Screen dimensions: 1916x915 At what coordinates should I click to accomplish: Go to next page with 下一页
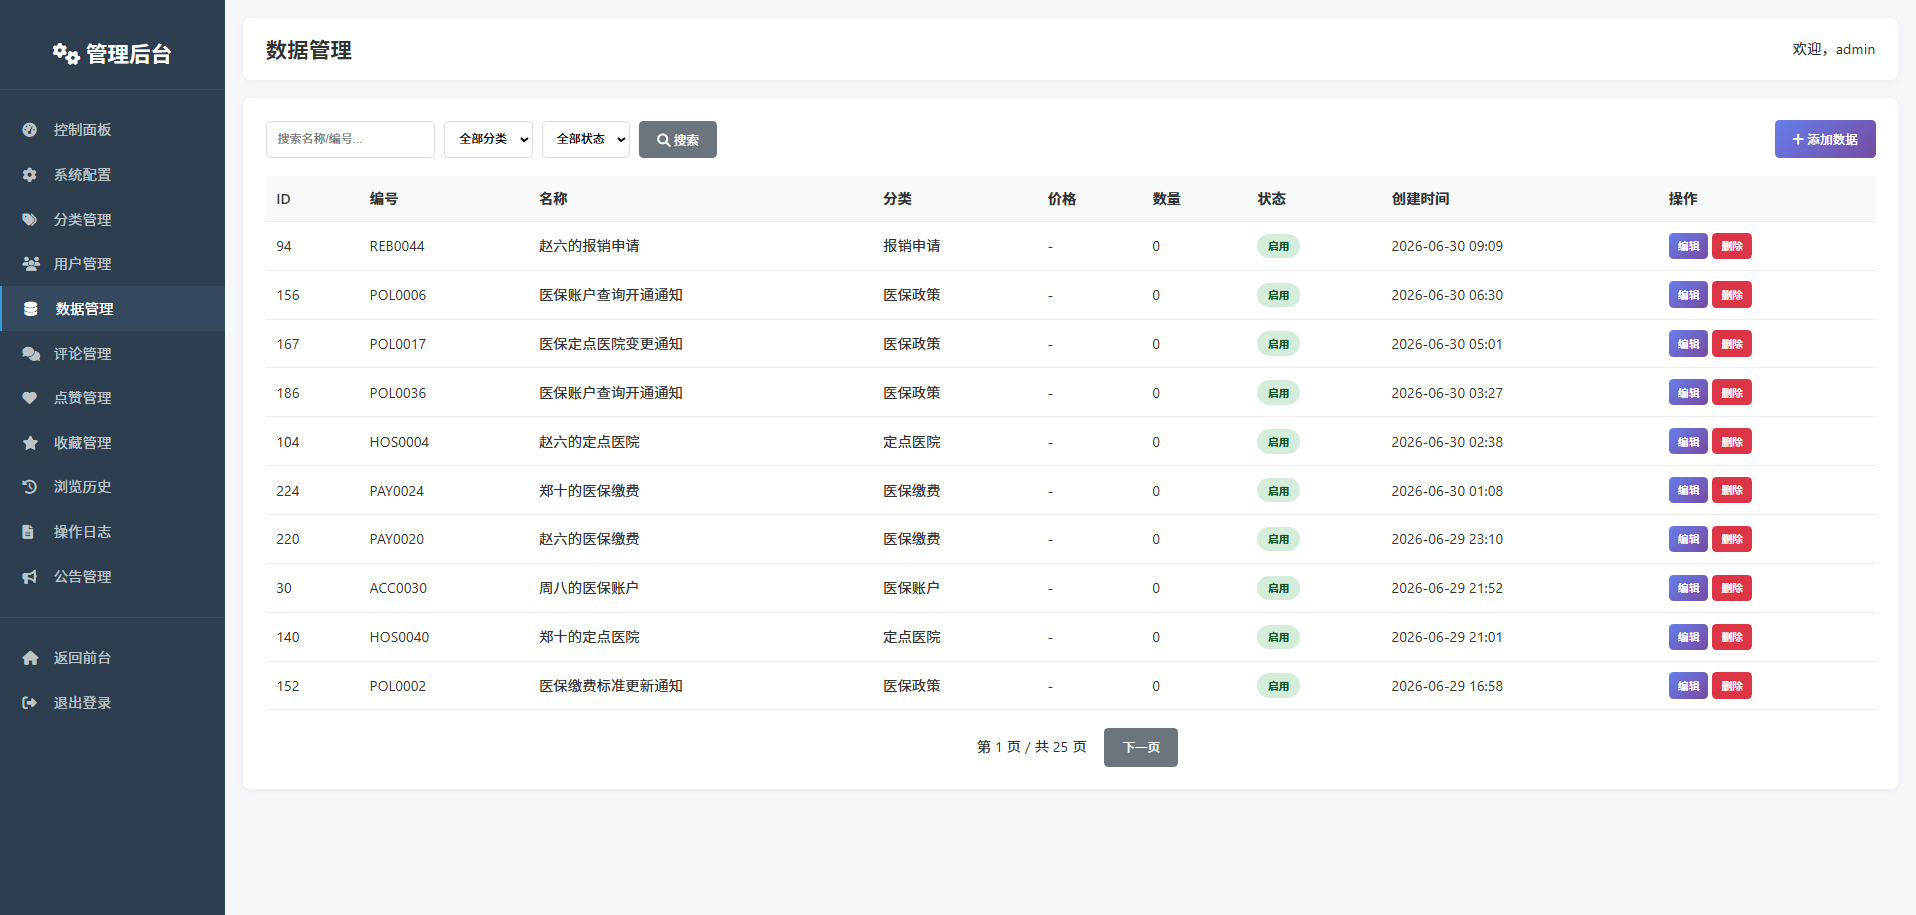tap(1141, 747)
